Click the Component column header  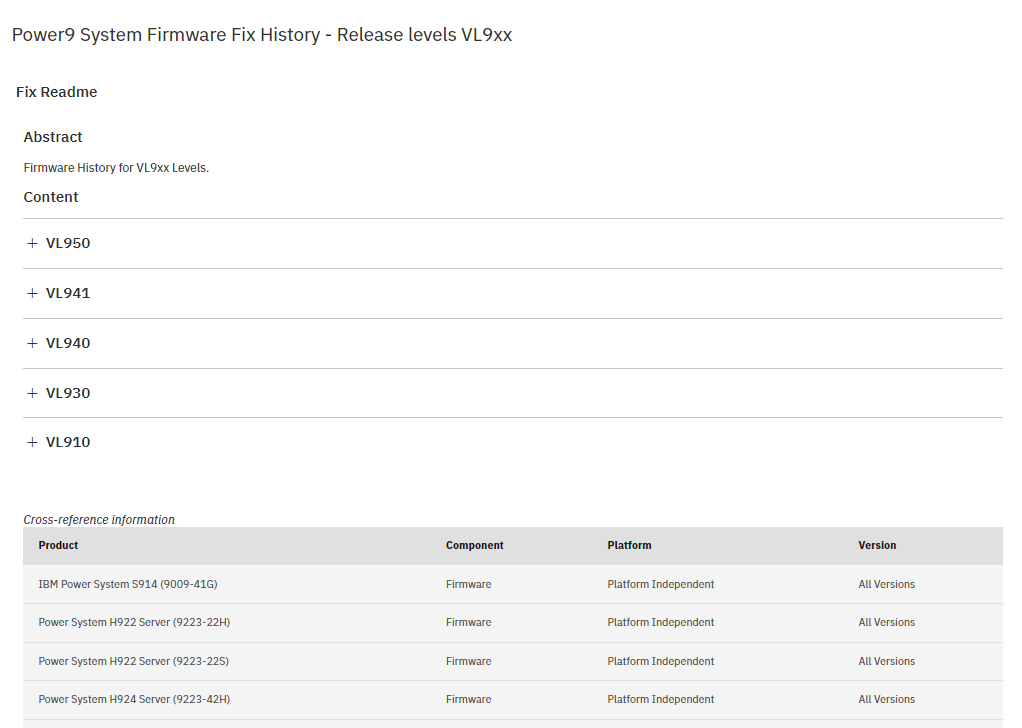474,546
